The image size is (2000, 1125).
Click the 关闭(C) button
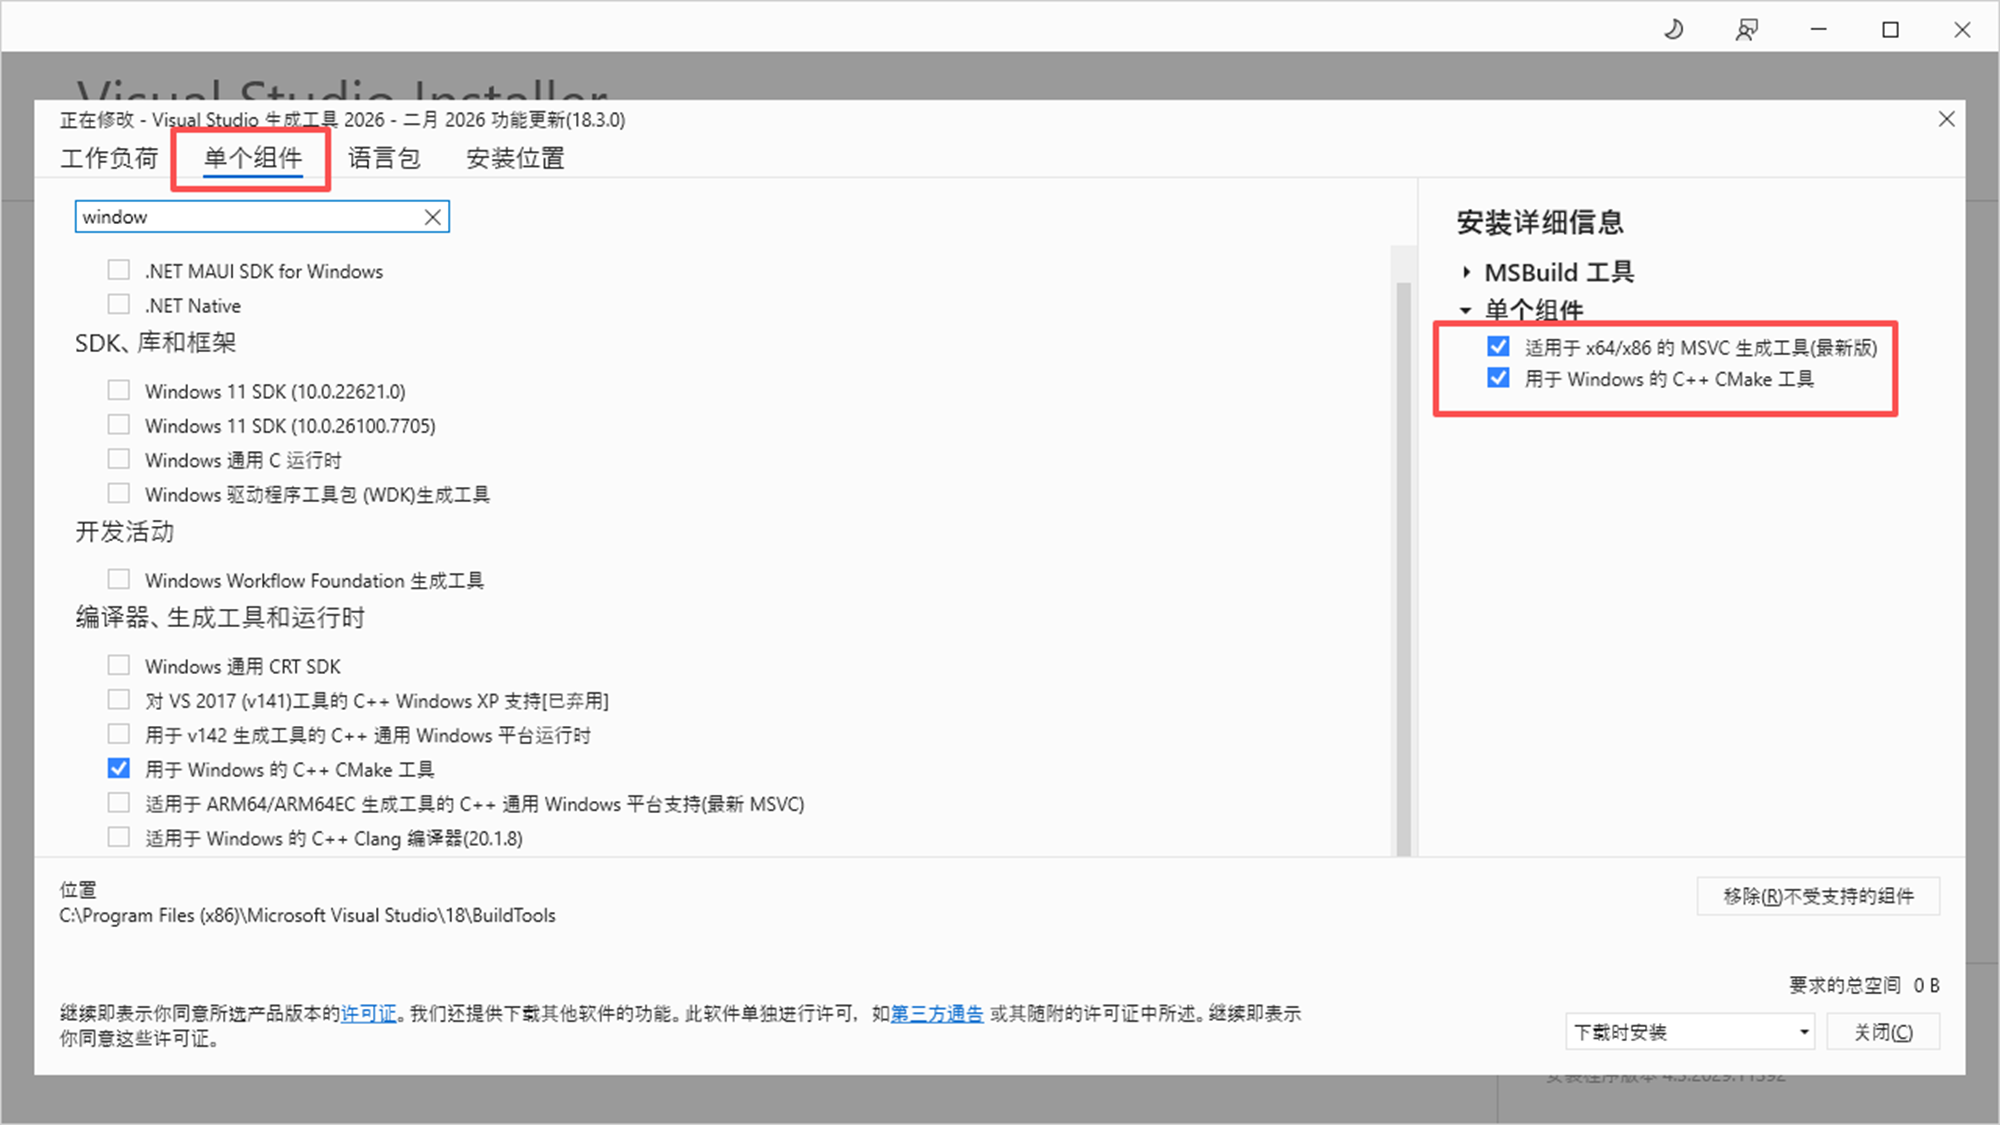tap(1883, 1032)
